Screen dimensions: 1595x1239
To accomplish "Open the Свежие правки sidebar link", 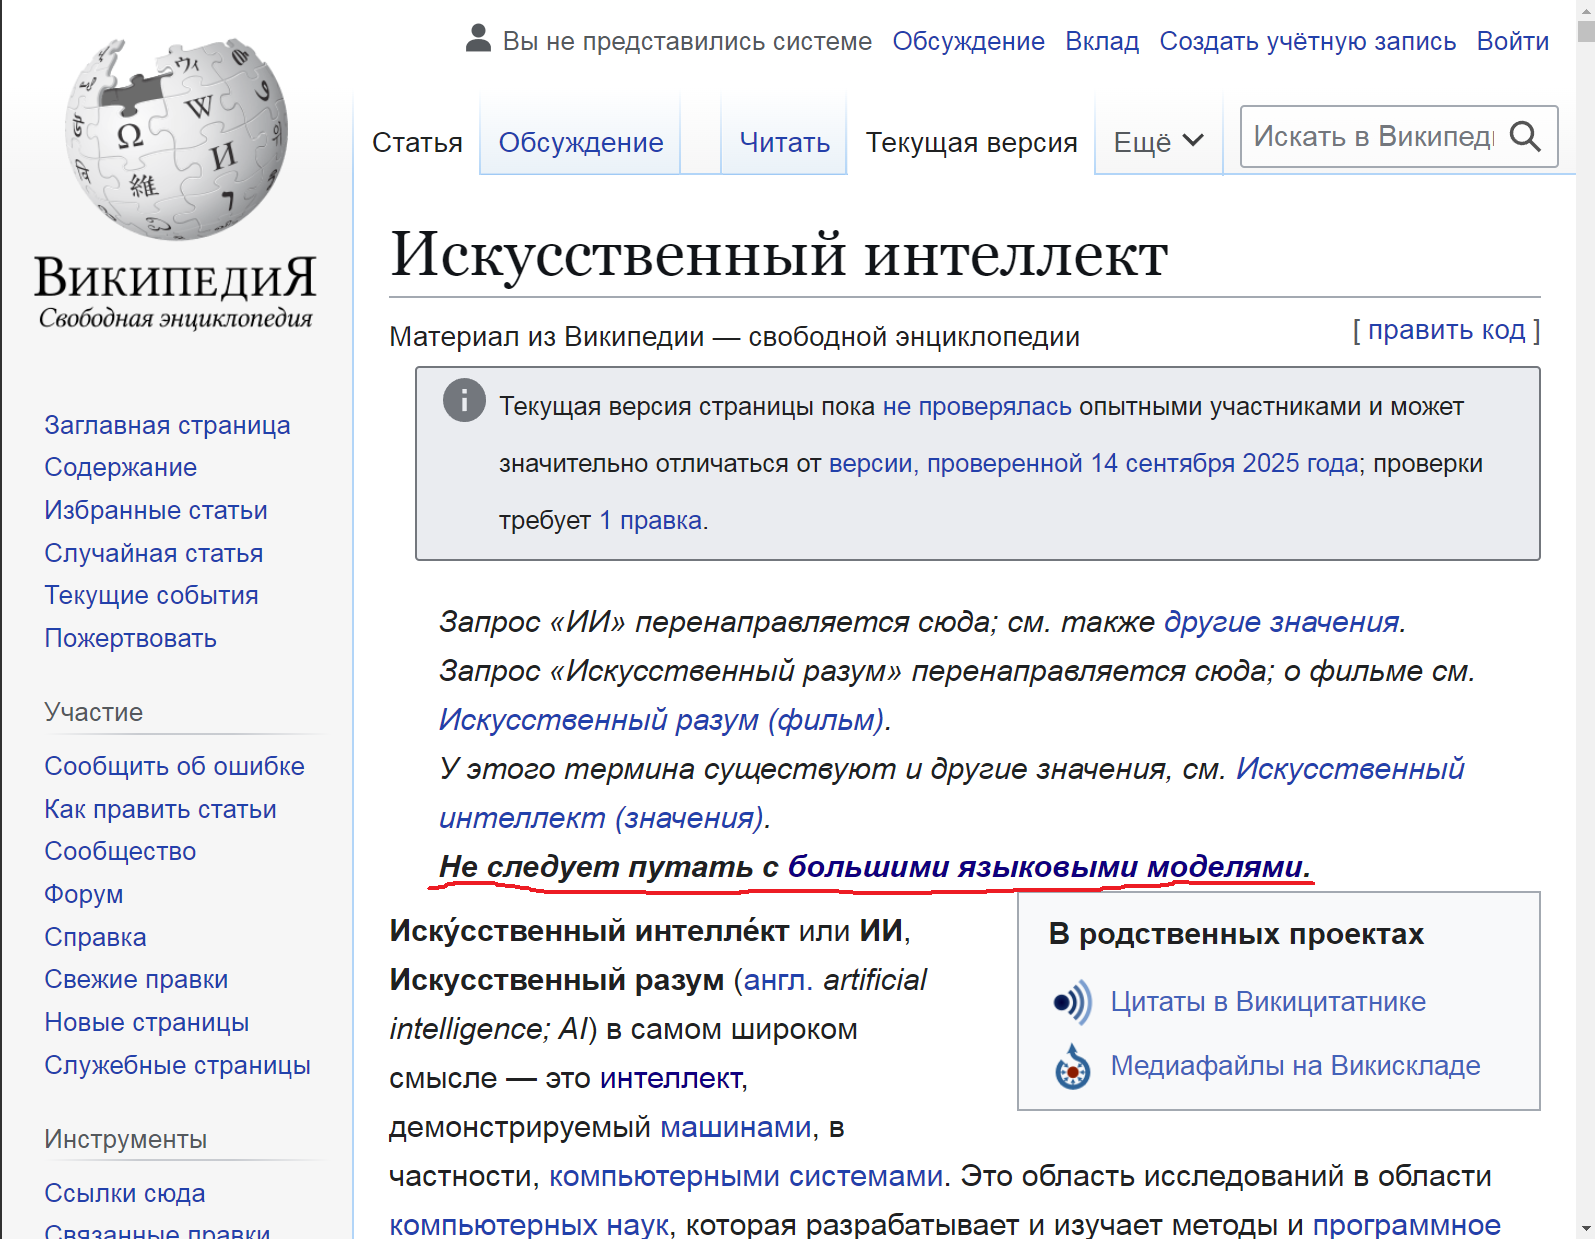I will [x=136, y=979].
